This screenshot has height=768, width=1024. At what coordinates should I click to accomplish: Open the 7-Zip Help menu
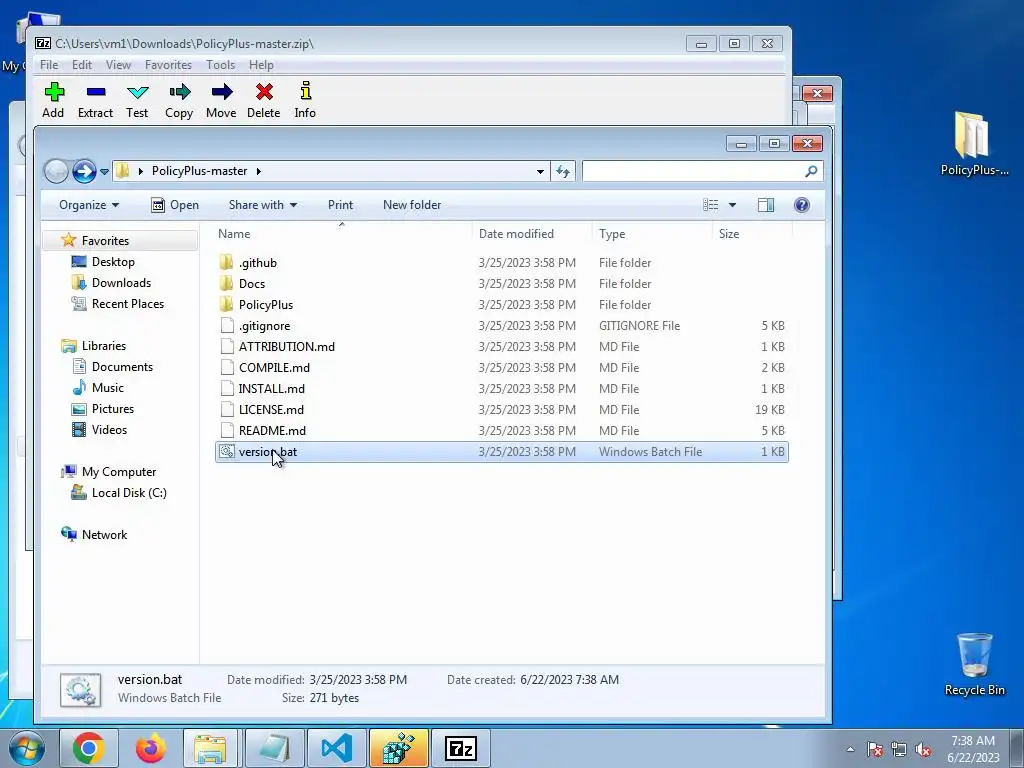pyautogui.click(x=261, y=65)
